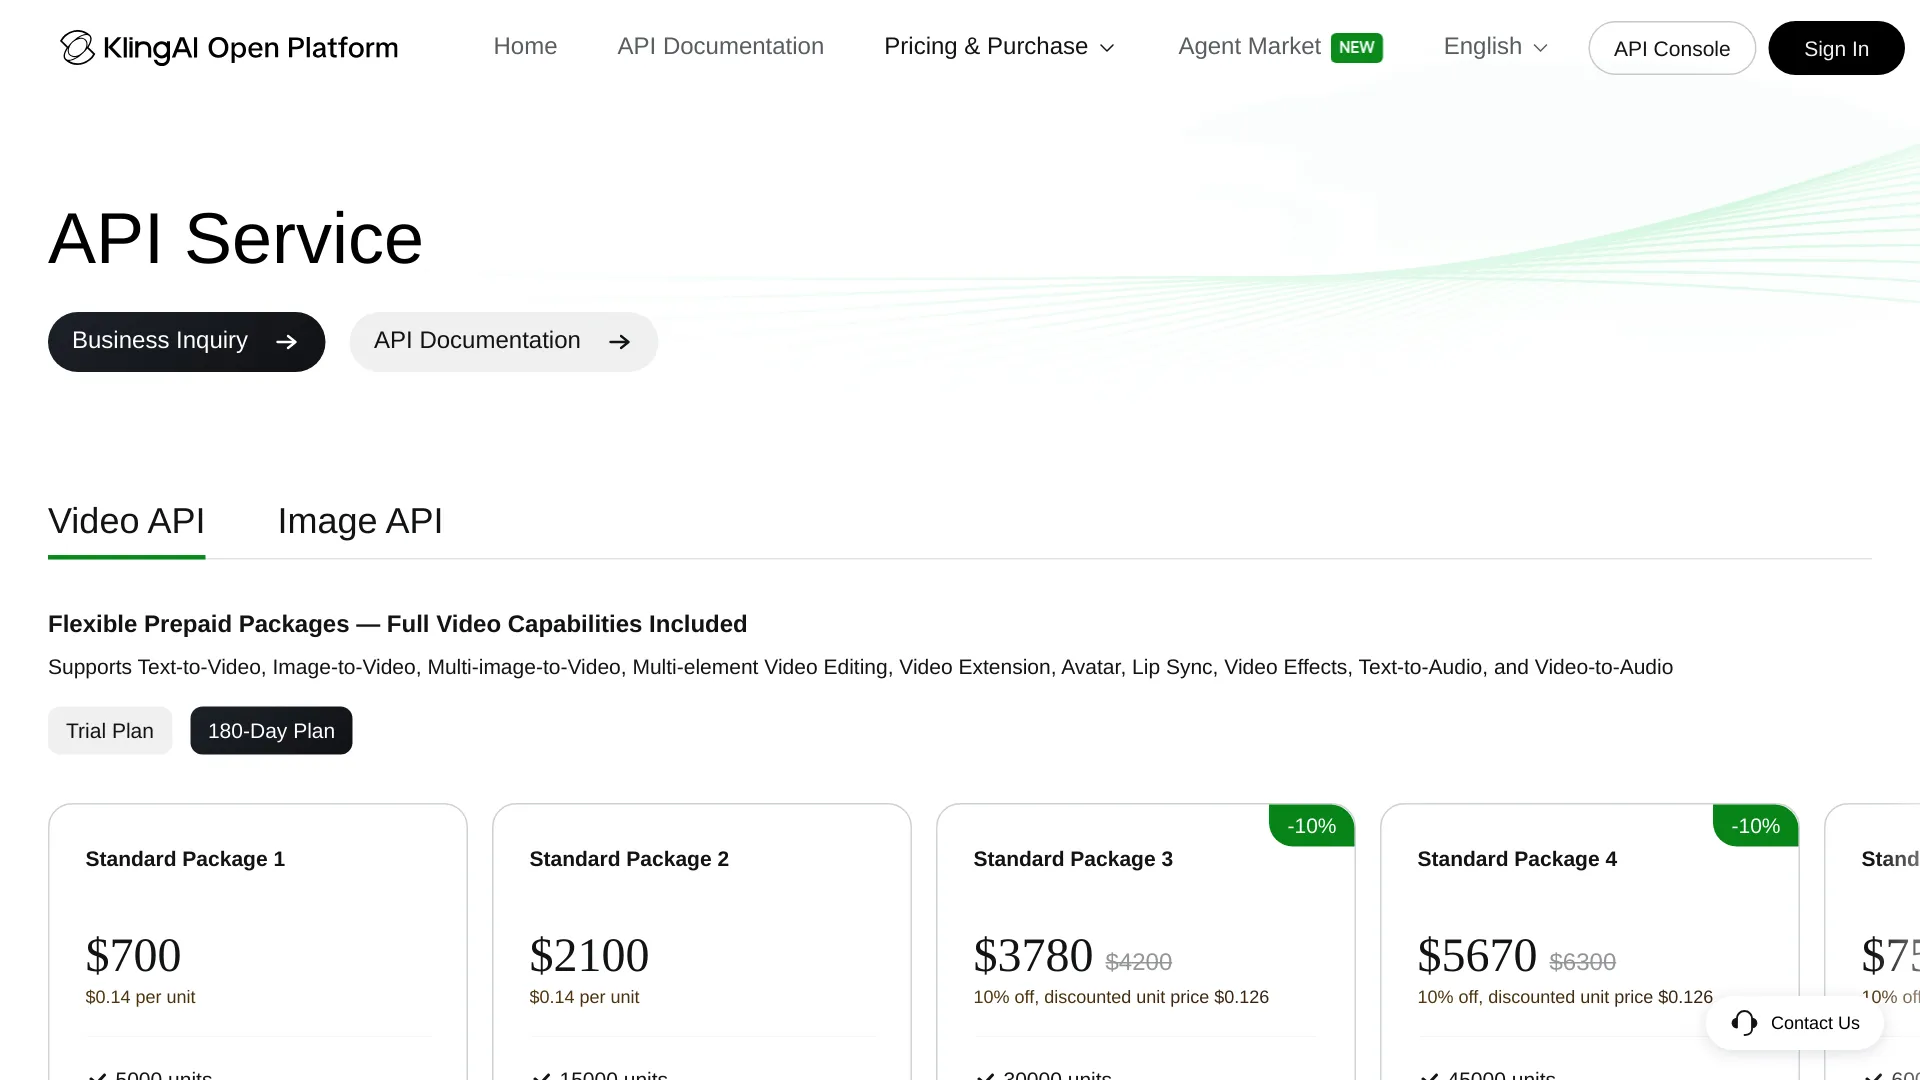Click the struck-through $4200 price
The image size is (1920, 1080).
[x=1138, y=962]
